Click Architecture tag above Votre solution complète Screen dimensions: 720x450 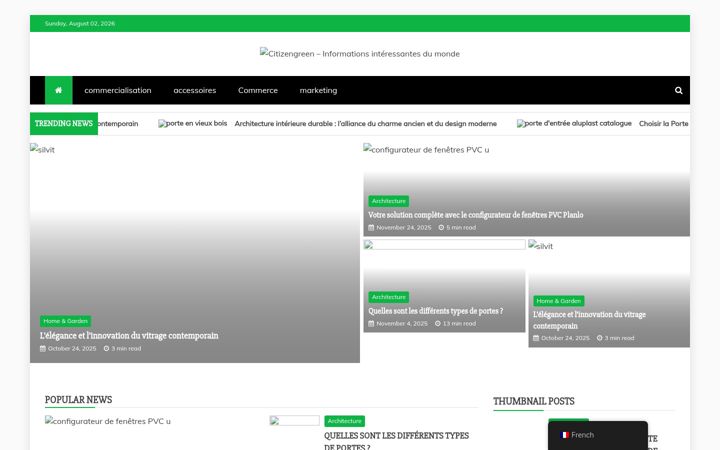(x=388, y=201)
